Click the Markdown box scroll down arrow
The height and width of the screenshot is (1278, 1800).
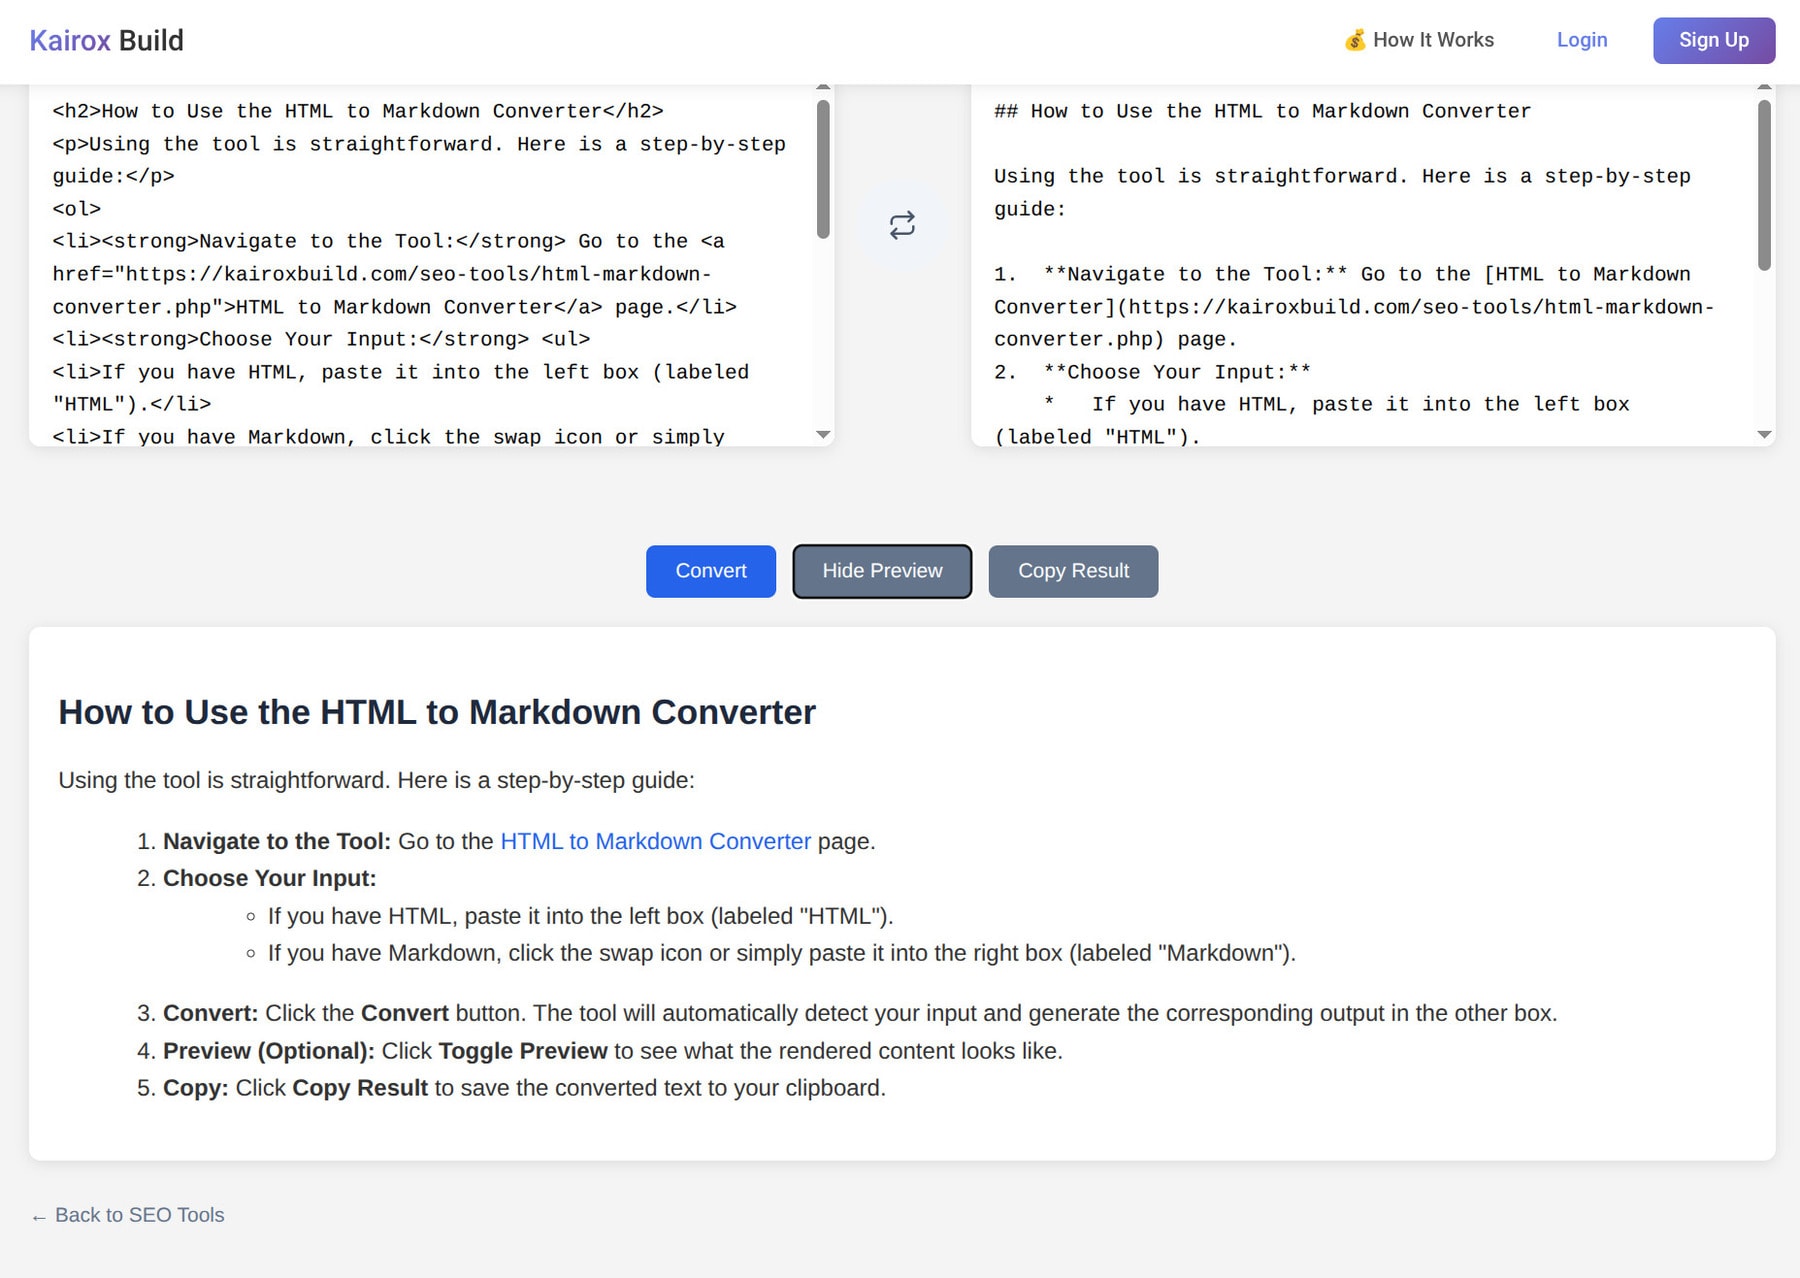coord(1764,435)
